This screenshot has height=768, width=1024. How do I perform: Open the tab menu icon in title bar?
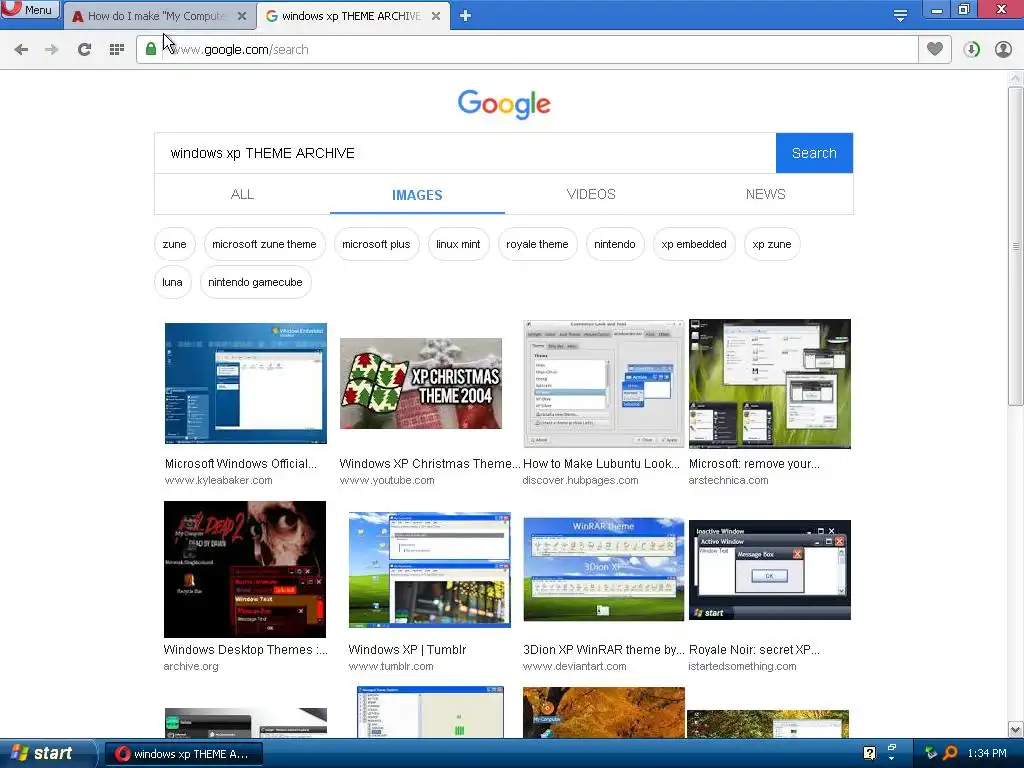click(x=900, y=16)
